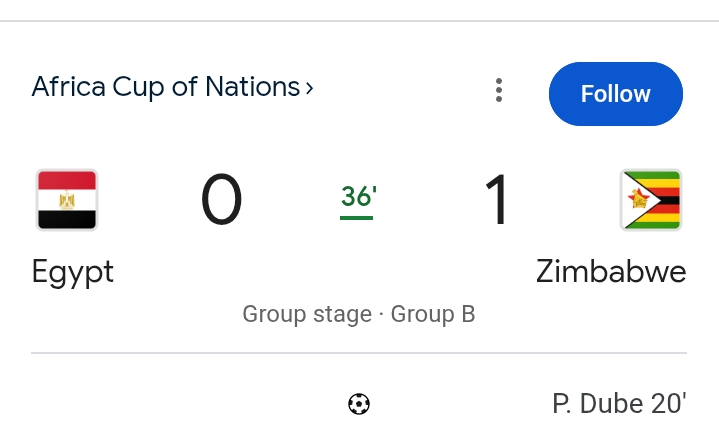Click the golden eagle on Egypt's flag

click(x=67, y=200)
